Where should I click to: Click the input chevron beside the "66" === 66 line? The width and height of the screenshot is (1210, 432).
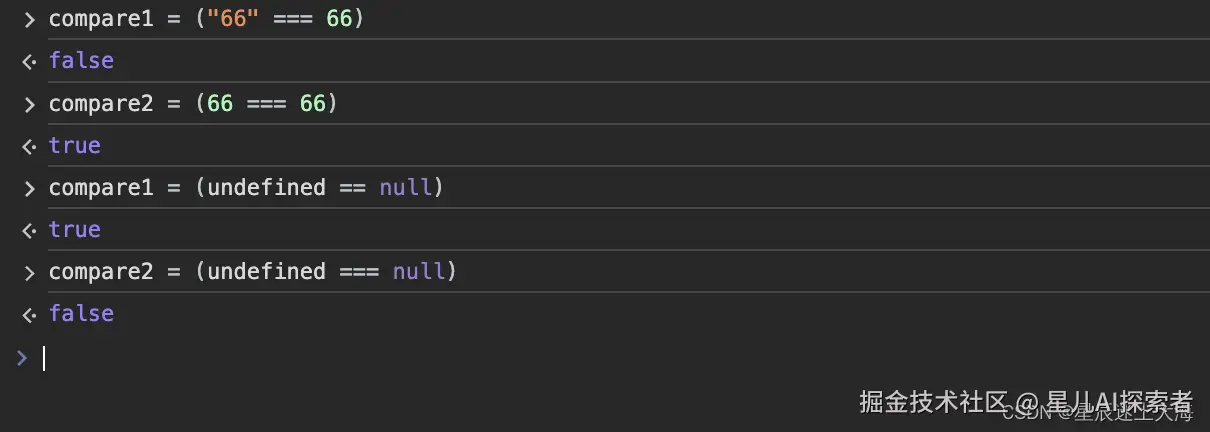(29, 19)
